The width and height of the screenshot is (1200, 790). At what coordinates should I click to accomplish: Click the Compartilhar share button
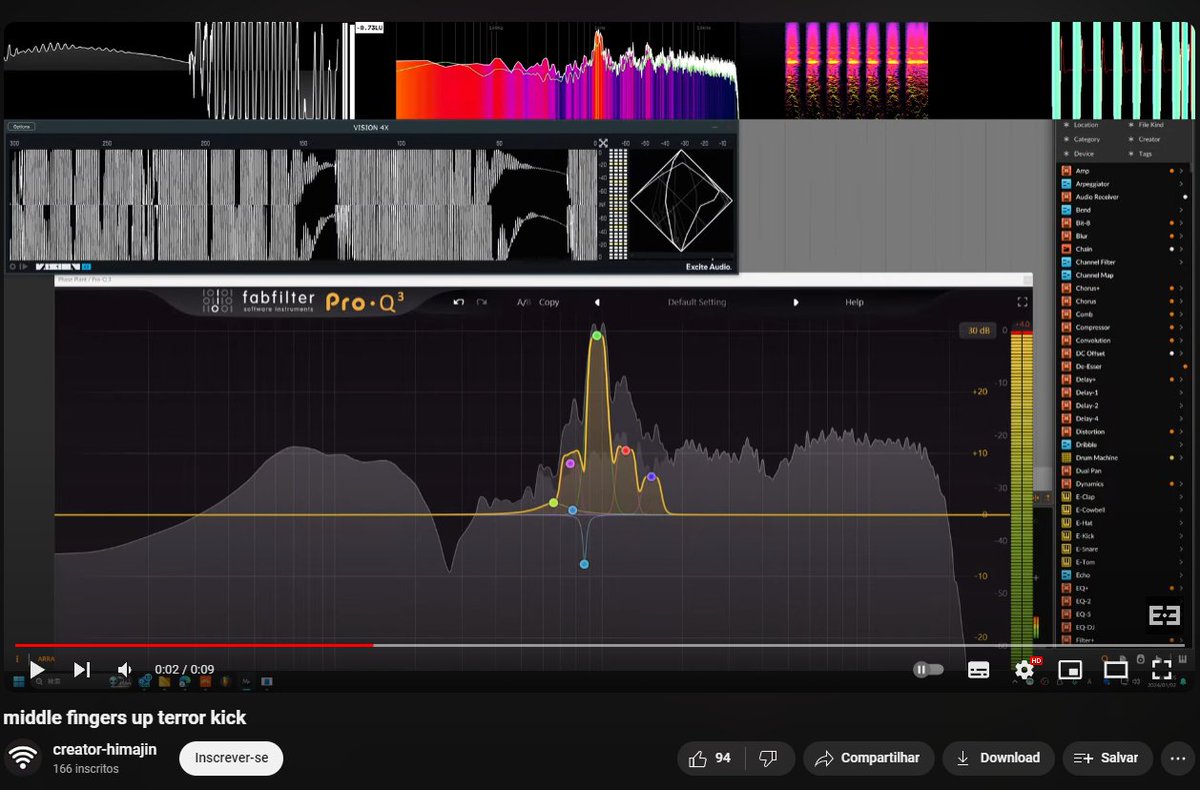tap(867, 758)
